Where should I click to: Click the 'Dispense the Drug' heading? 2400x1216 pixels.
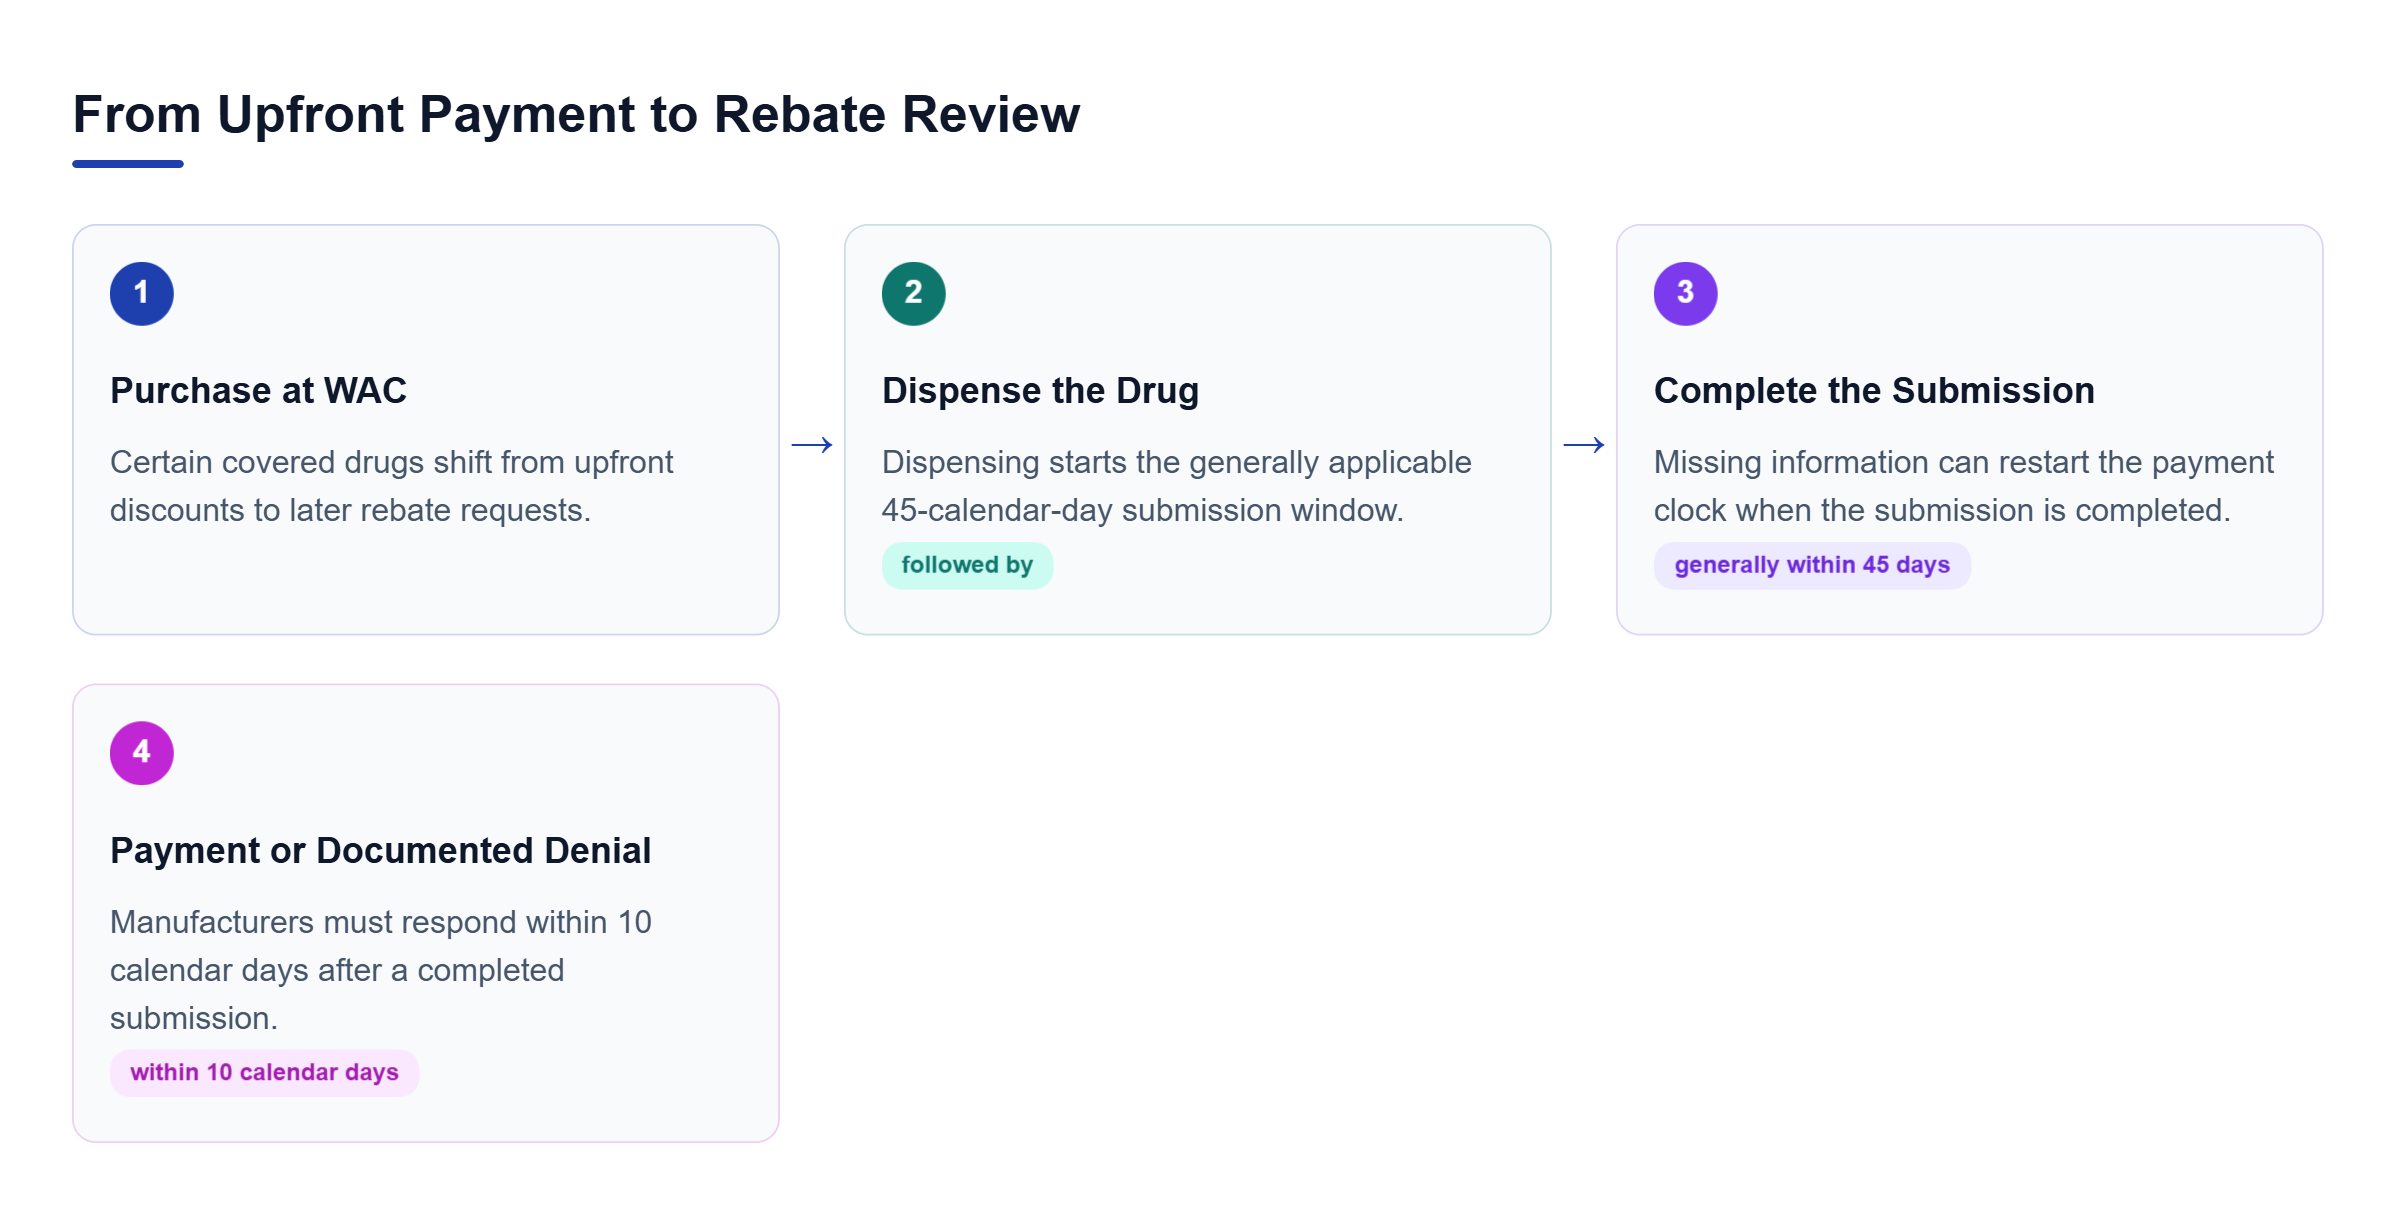pos(1040,390)
